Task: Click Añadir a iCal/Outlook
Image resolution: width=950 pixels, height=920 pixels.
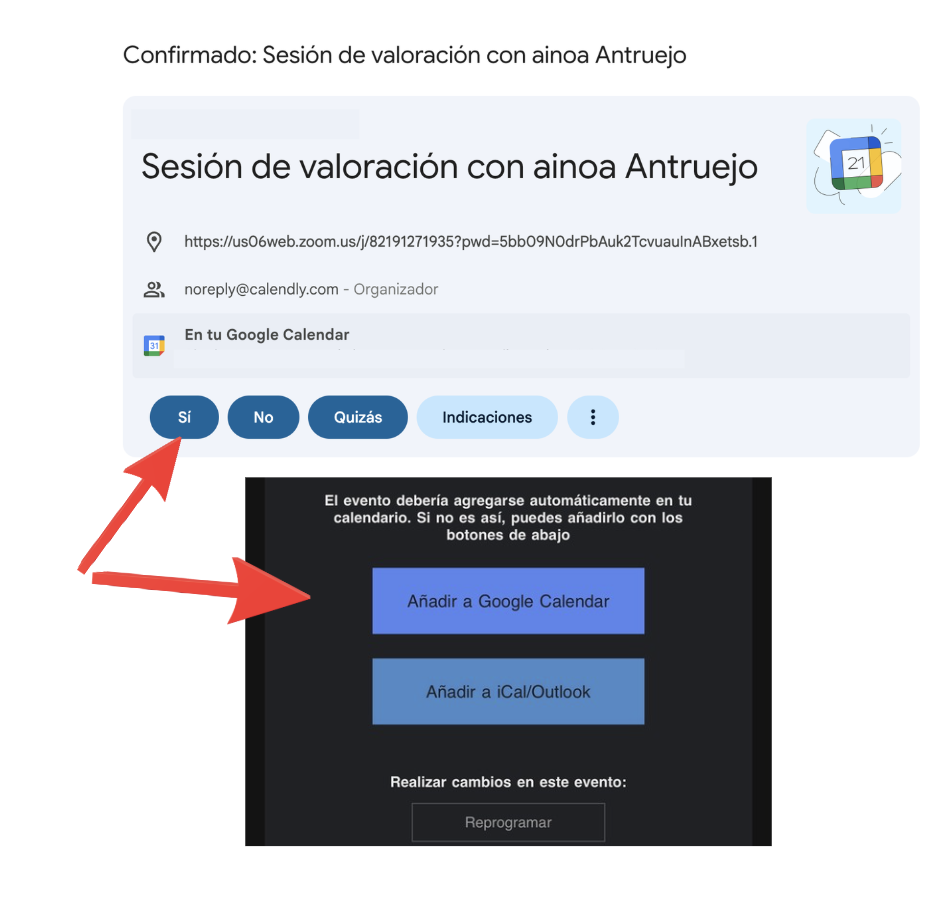Action: 508,691
